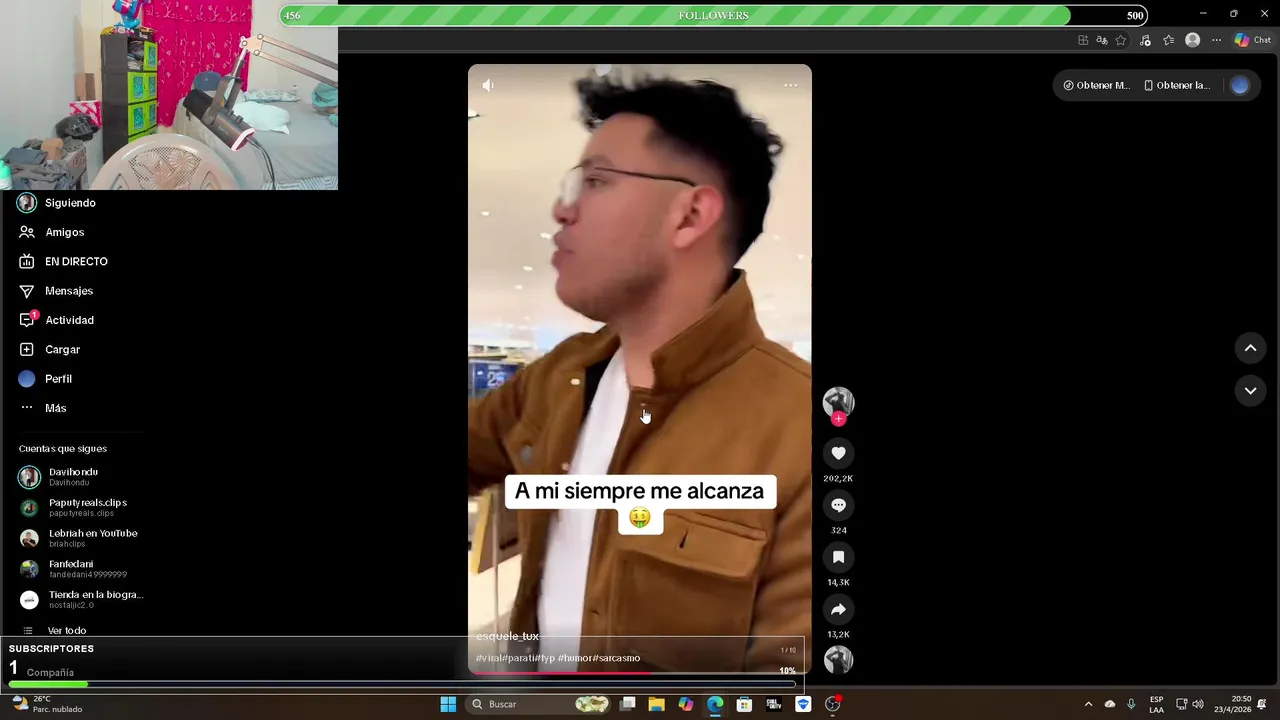Follow the creator via the red plus badge

point(838,419)
